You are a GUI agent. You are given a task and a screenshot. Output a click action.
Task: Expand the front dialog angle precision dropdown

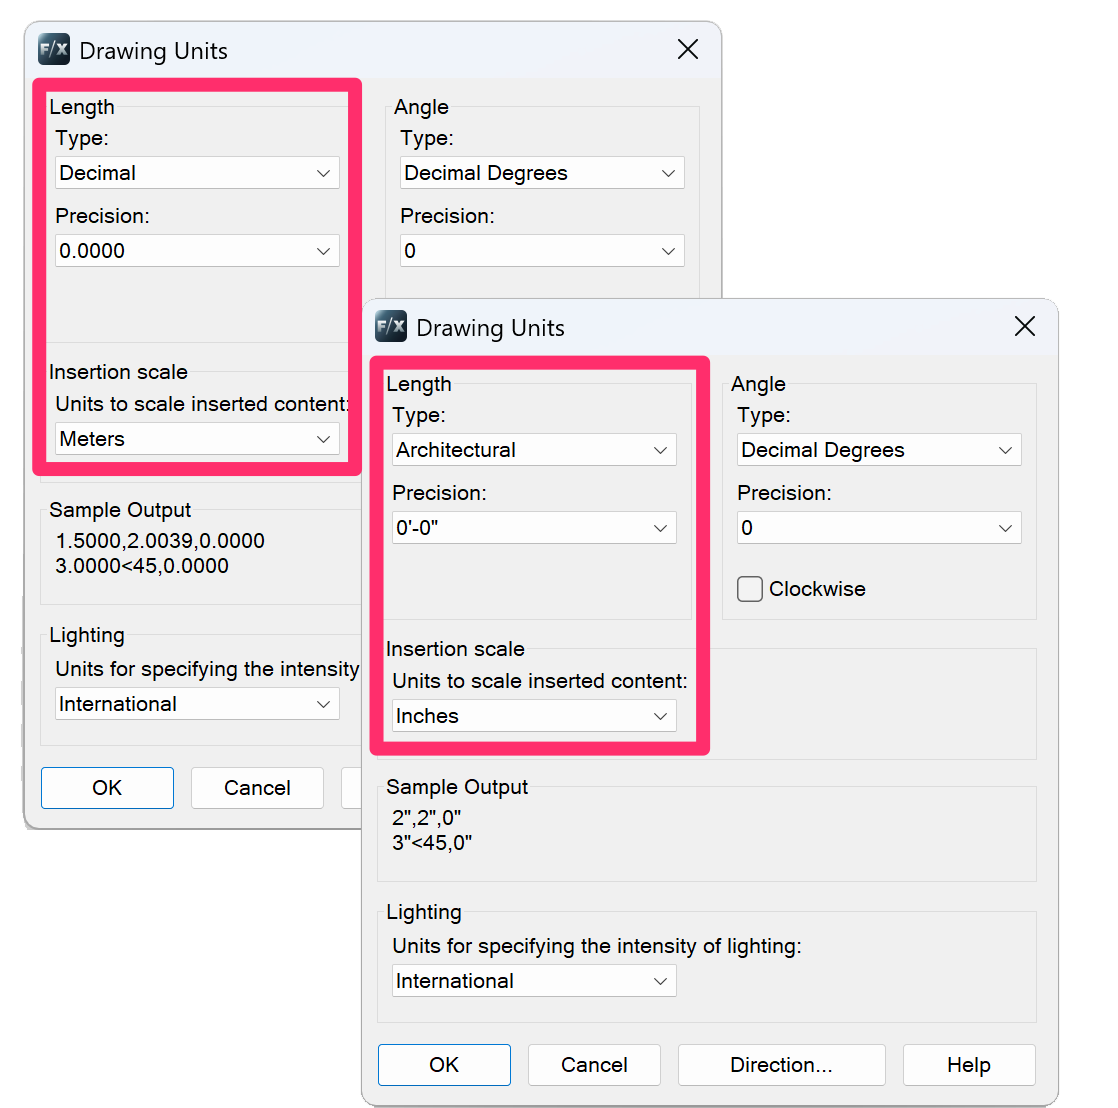coord(879,528)
